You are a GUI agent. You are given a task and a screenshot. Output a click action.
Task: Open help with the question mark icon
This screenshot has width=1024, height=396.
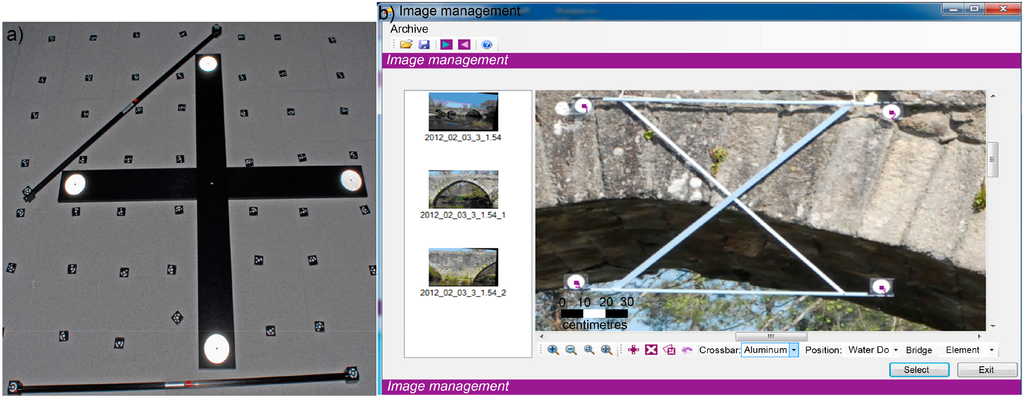487,44
